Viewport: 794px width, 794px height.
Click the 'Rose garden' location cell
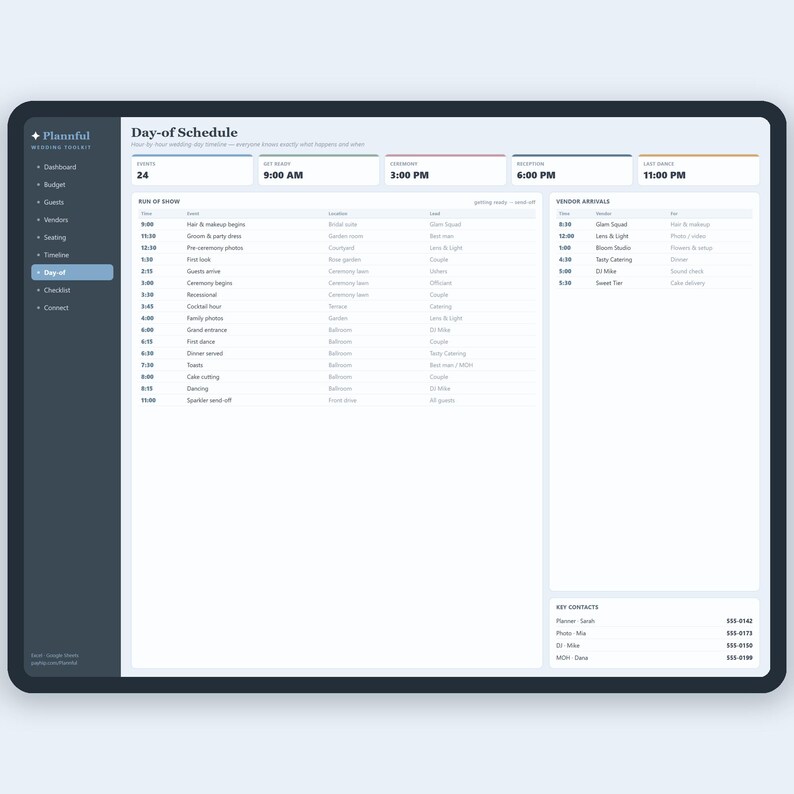(344, 259)
